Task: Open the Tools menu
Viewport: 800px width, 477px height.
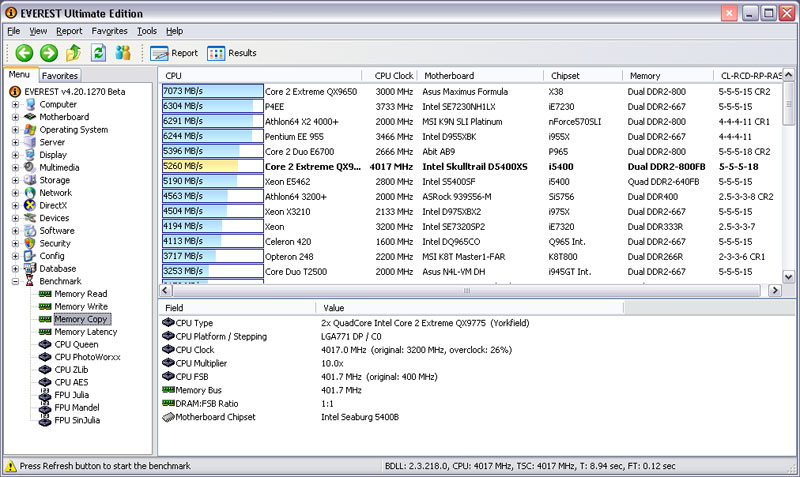Action: click(x=147, y=31)
